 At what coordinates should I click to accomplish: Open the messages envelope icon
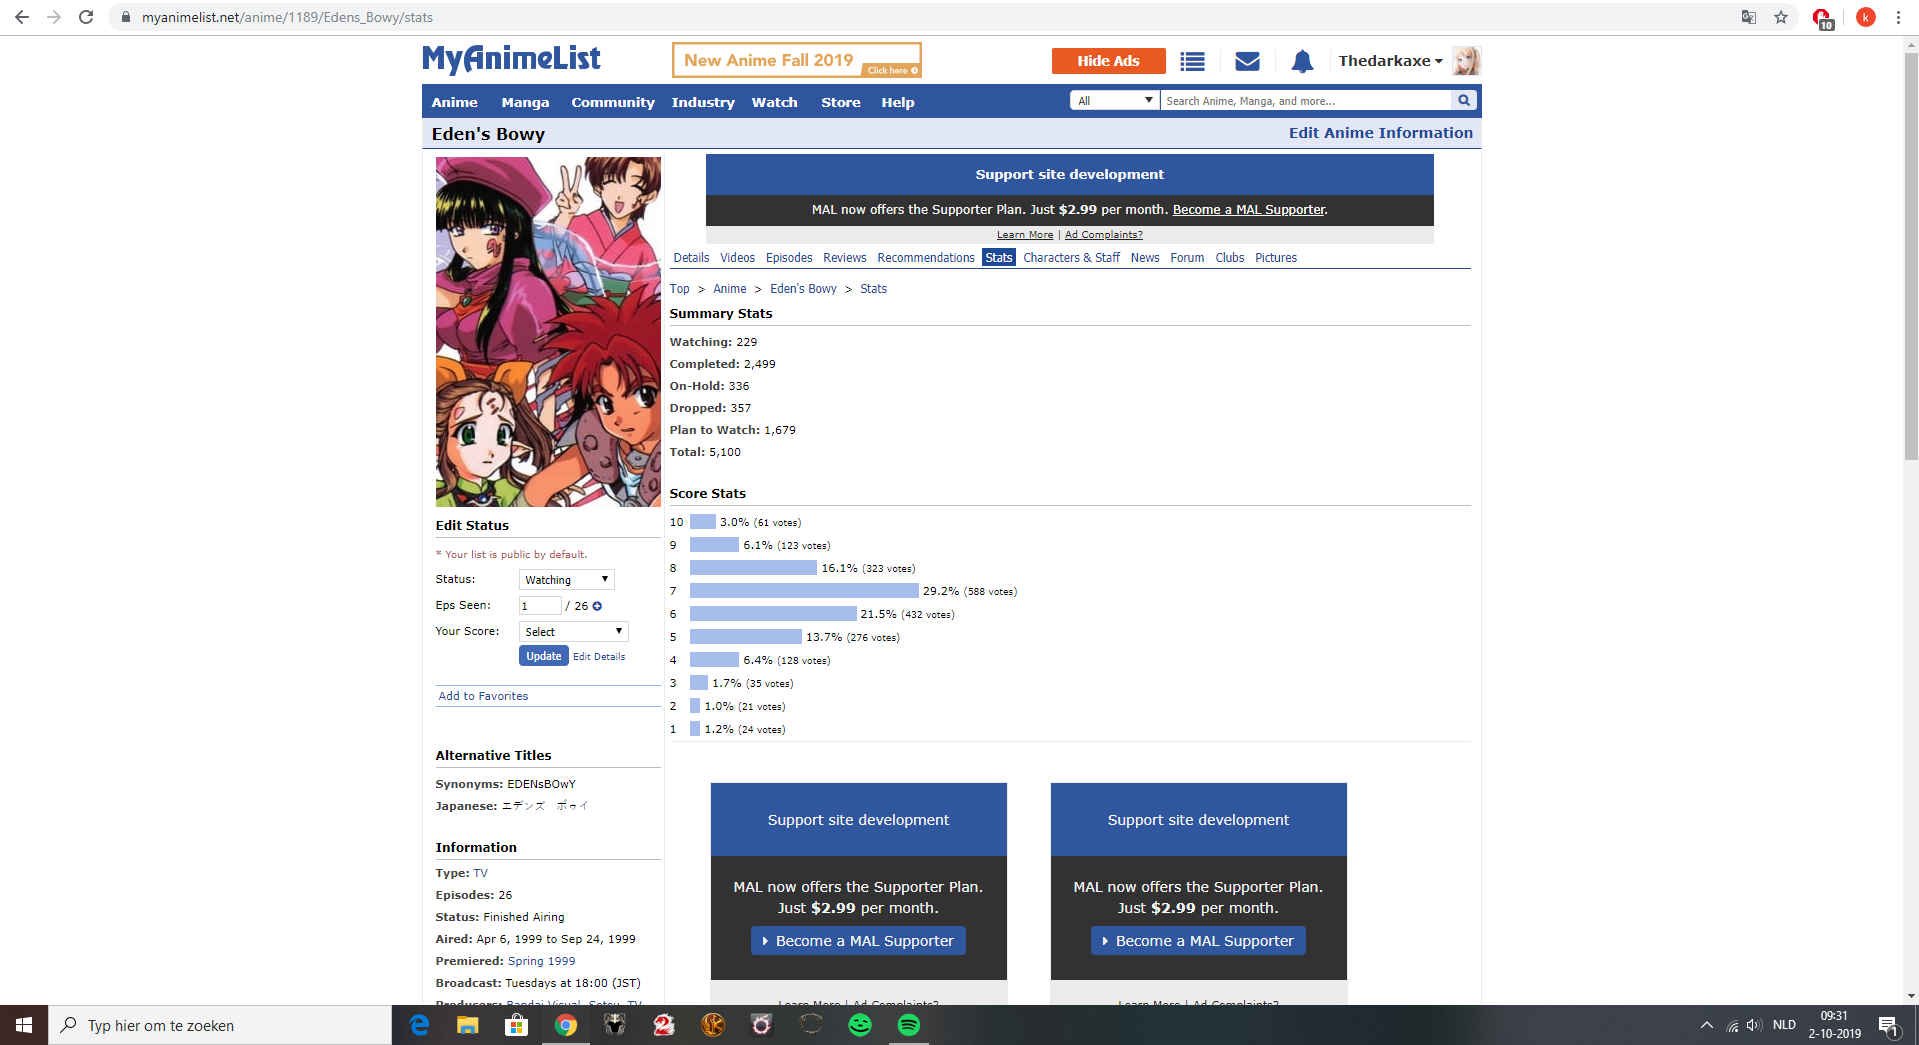(1247, 61)
